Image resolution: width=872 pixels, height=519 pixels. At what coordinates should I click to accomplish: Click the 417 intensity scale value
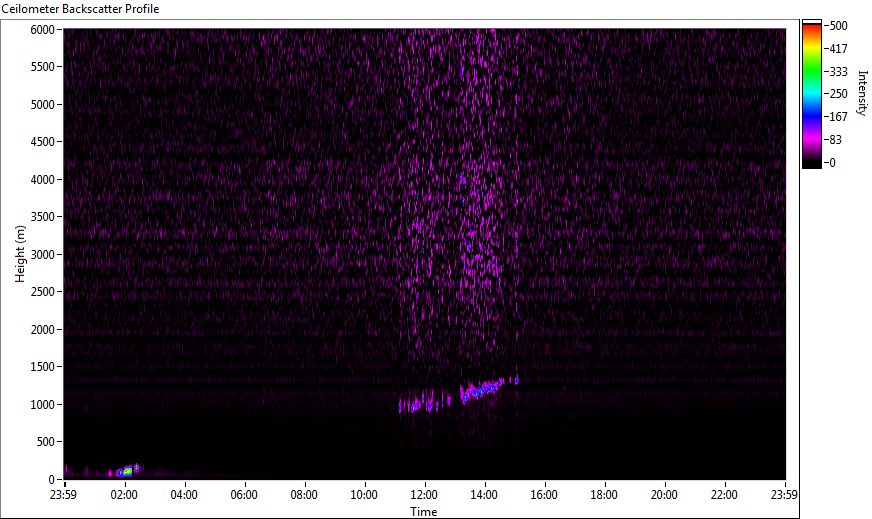839,49
